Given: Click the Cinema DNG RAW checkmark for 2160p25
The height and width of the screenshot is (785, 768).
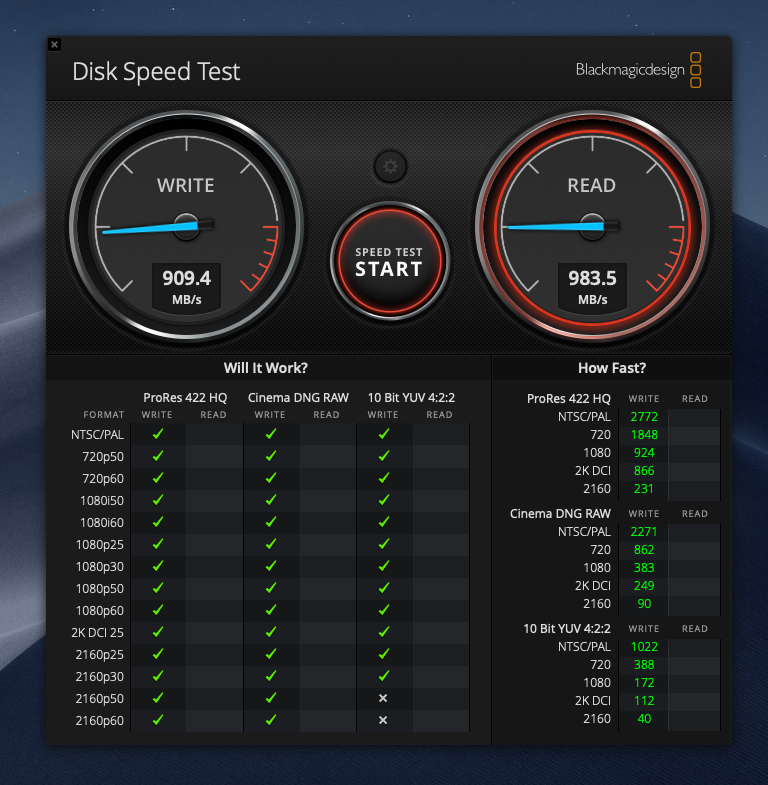Looking at the screenshot, I should (x=271, y=654).
